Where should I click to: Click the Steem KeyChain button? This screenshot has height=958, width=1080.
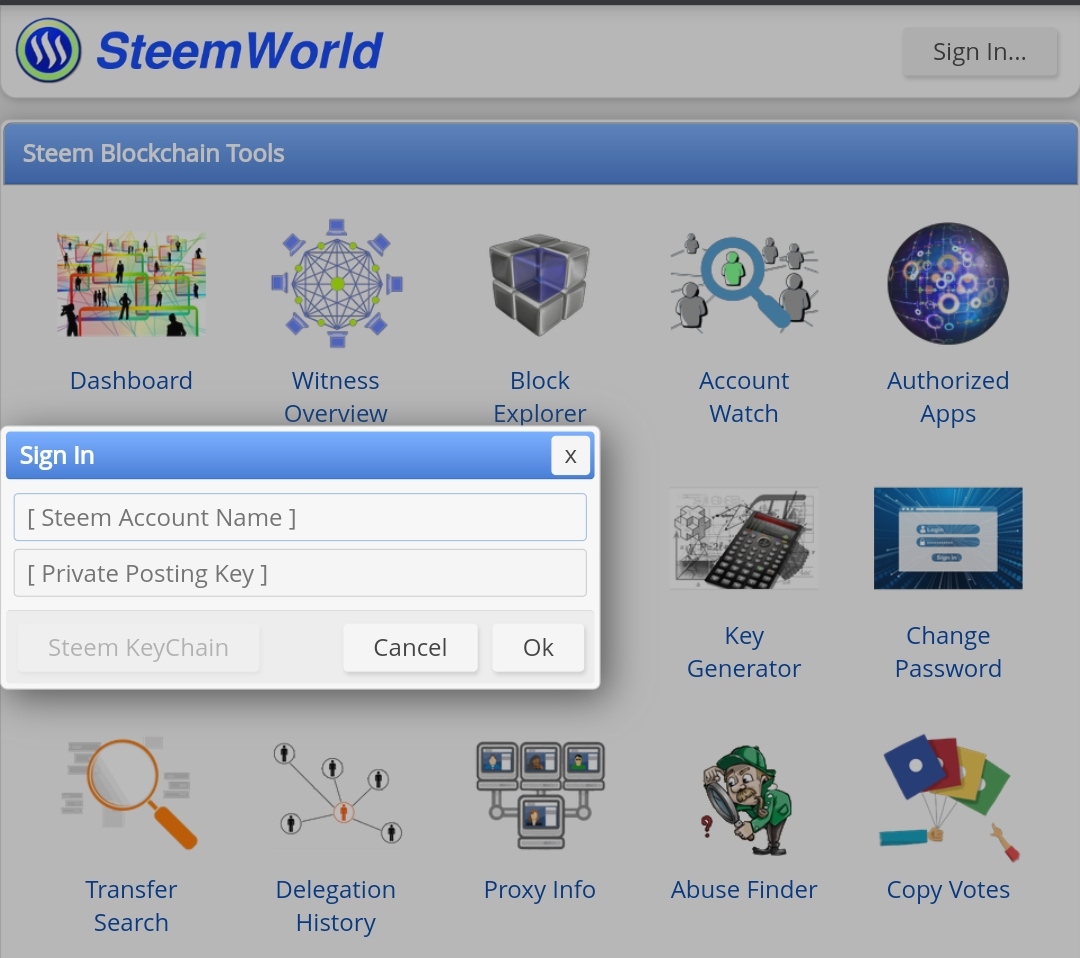click(138, 647)
